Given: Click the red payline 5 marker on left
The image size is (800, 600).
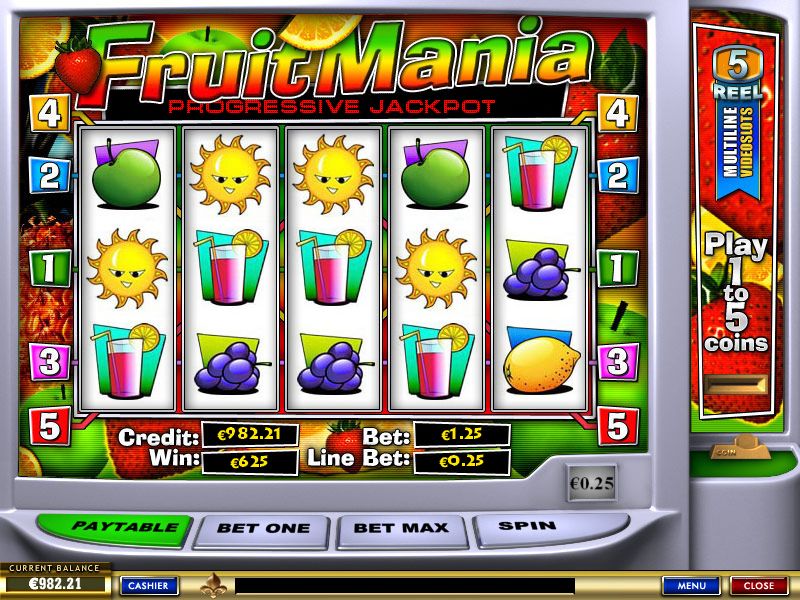Looking at the screenshot, I should pyautogui.click(x=49, y=426).
